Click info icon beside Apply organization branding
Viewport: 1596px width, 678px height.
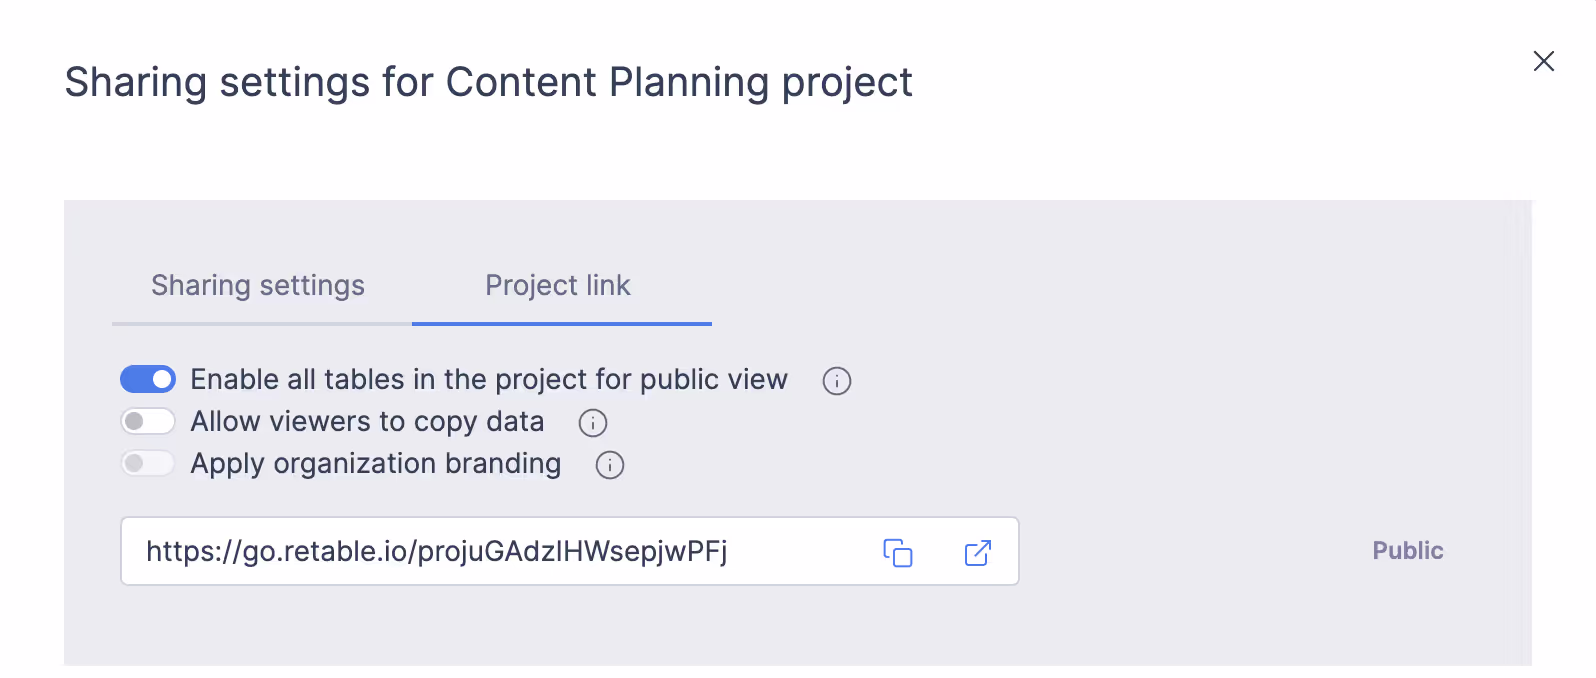click(x=610, y=465)
